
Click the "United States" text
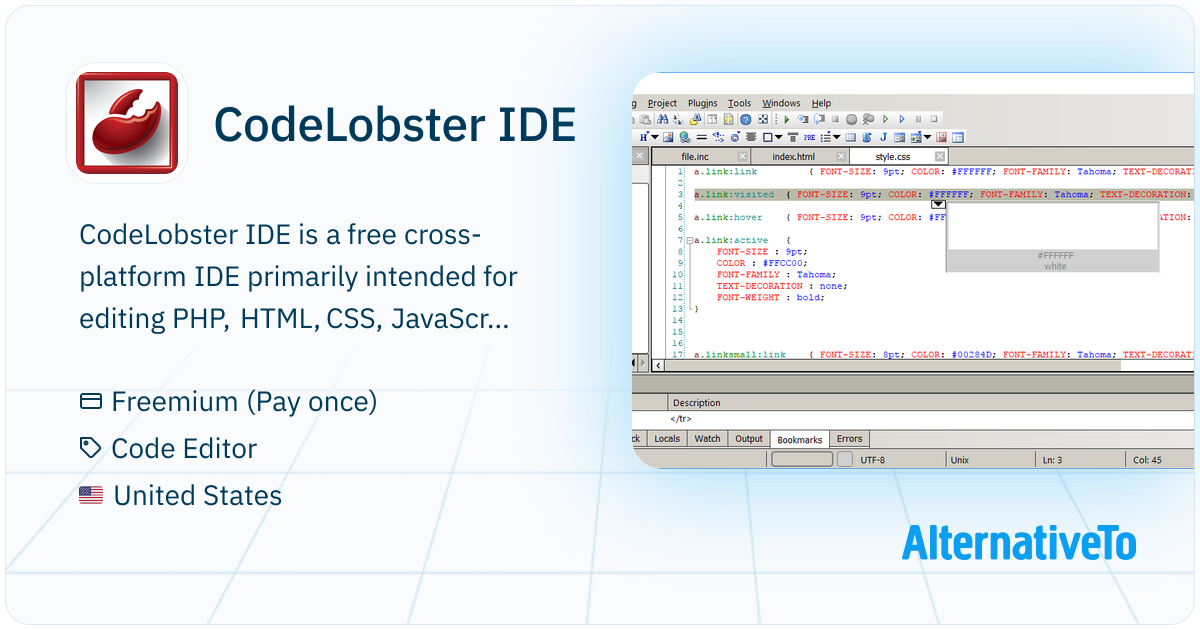[x=198, y=496]
